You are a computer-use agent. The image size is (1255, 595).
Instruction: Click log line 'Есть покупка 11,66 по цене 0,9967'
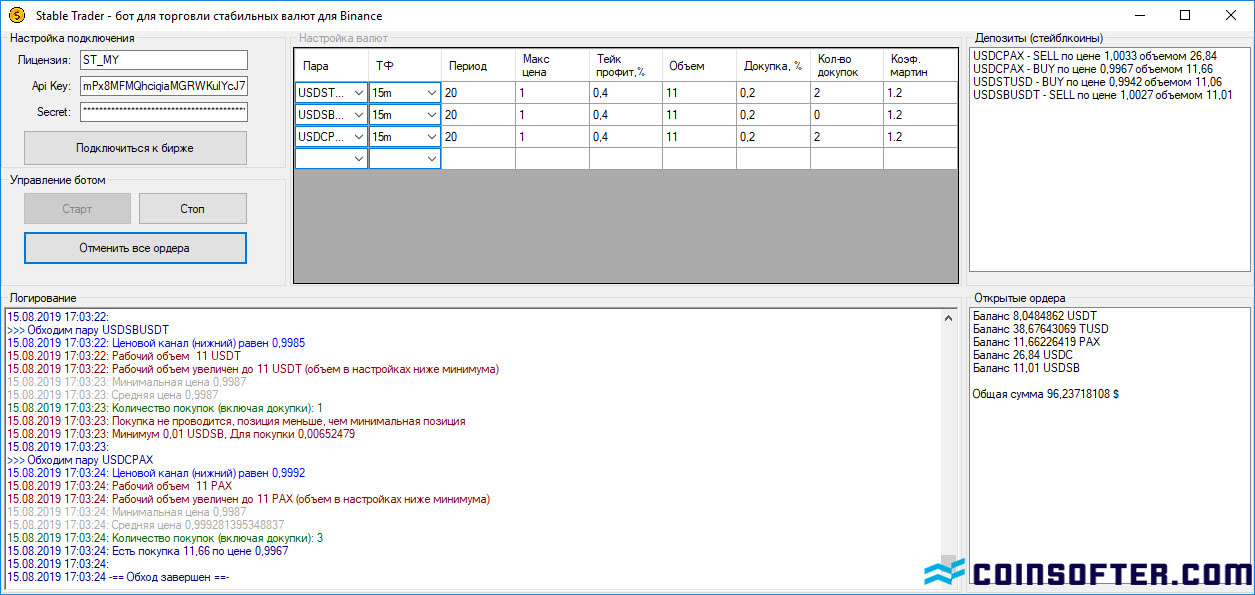pyautogui.click(x=201, y=551)
